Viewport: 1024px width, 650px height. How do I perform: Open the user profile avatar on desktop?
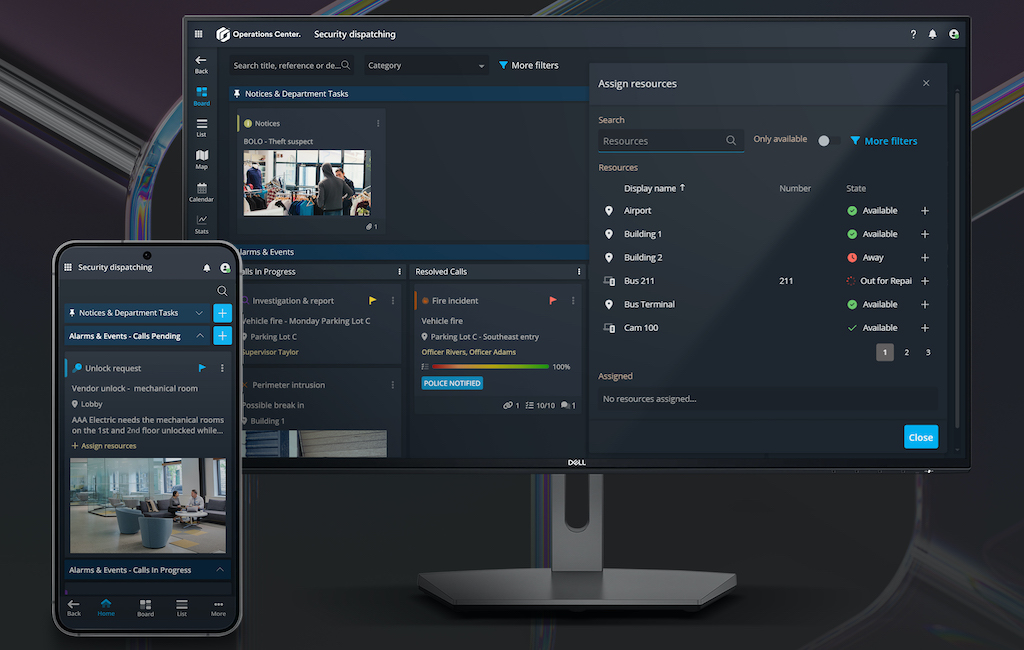tap(954, 34)
